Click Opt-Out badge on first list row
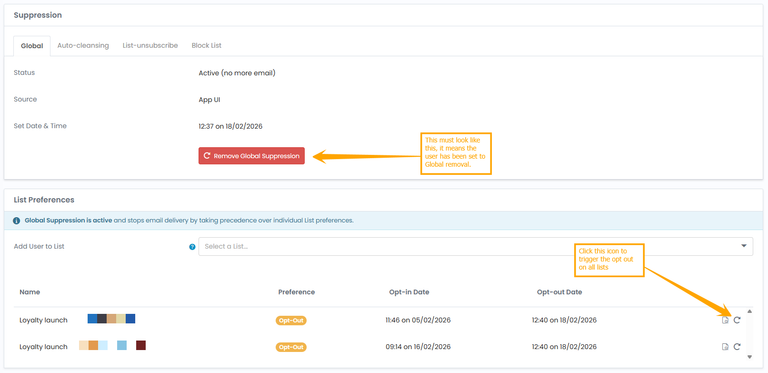Image resolution: width=768 pixels, height=373 pixels. (291, 321)
